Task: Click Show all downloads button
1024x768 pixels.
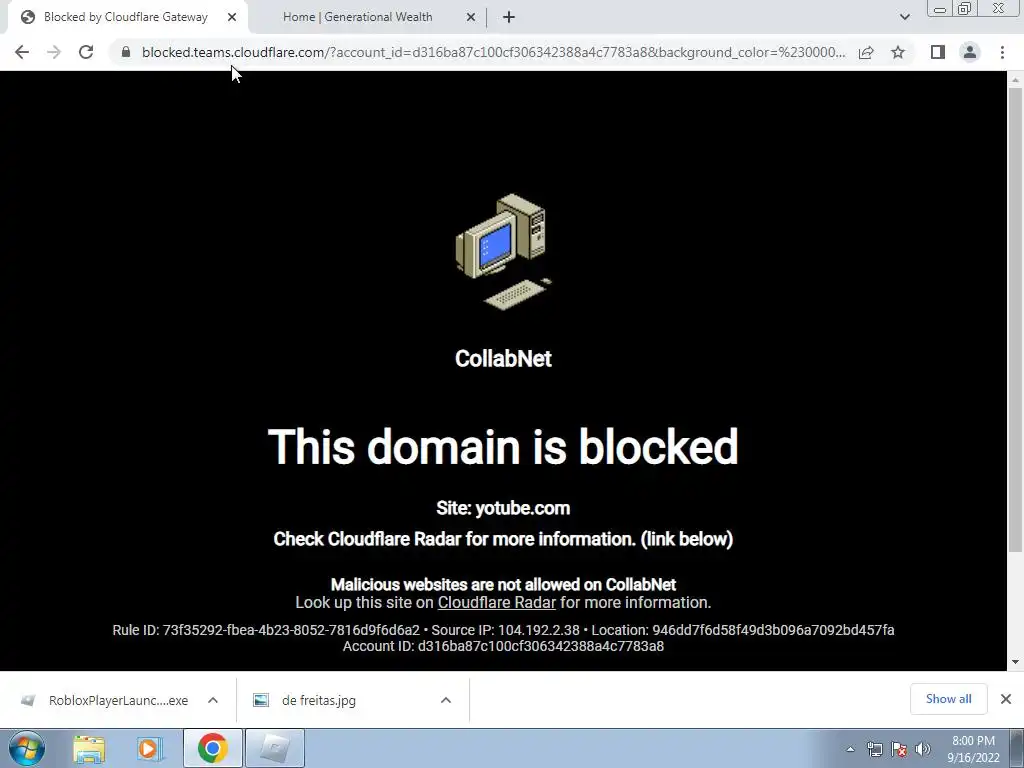Action: pyautogui.click(x=948, y=699)
